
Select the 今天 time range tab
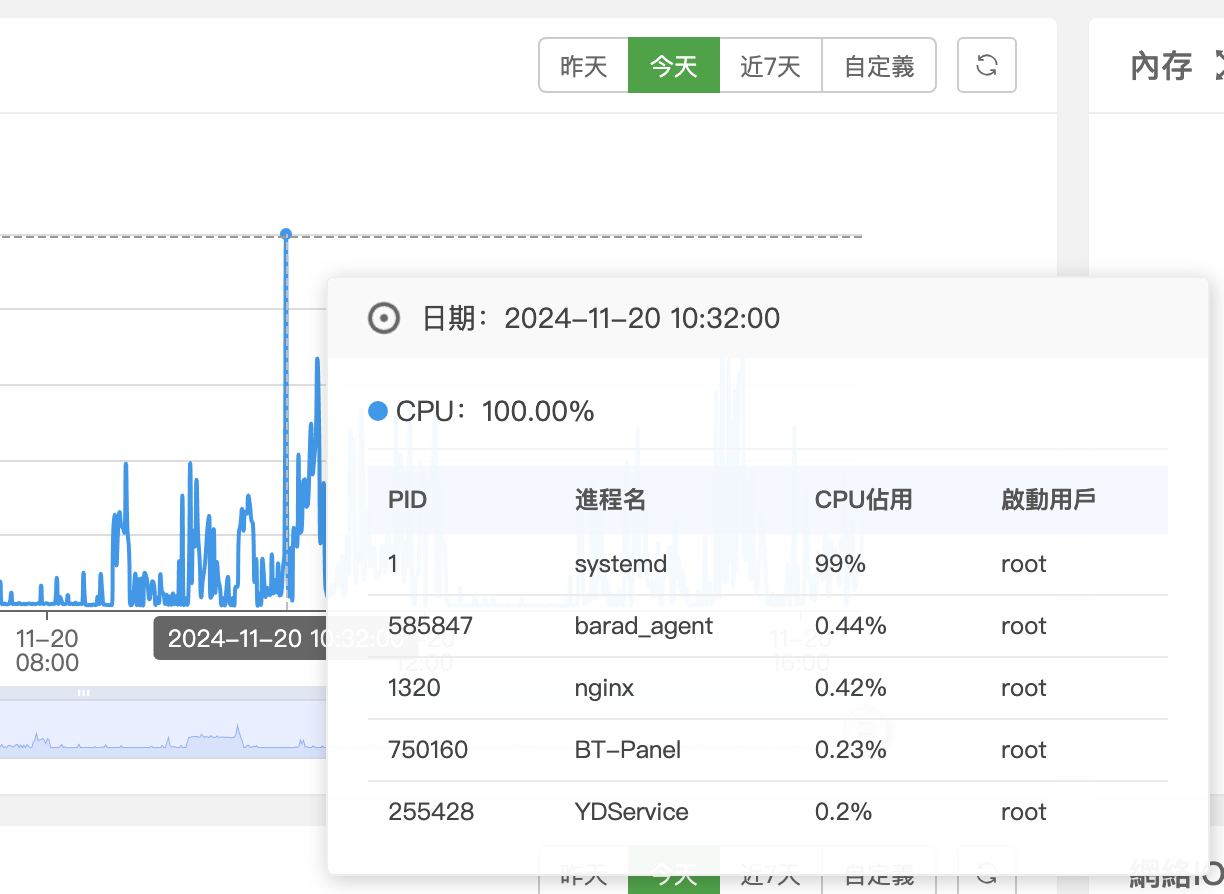(674, 66)
